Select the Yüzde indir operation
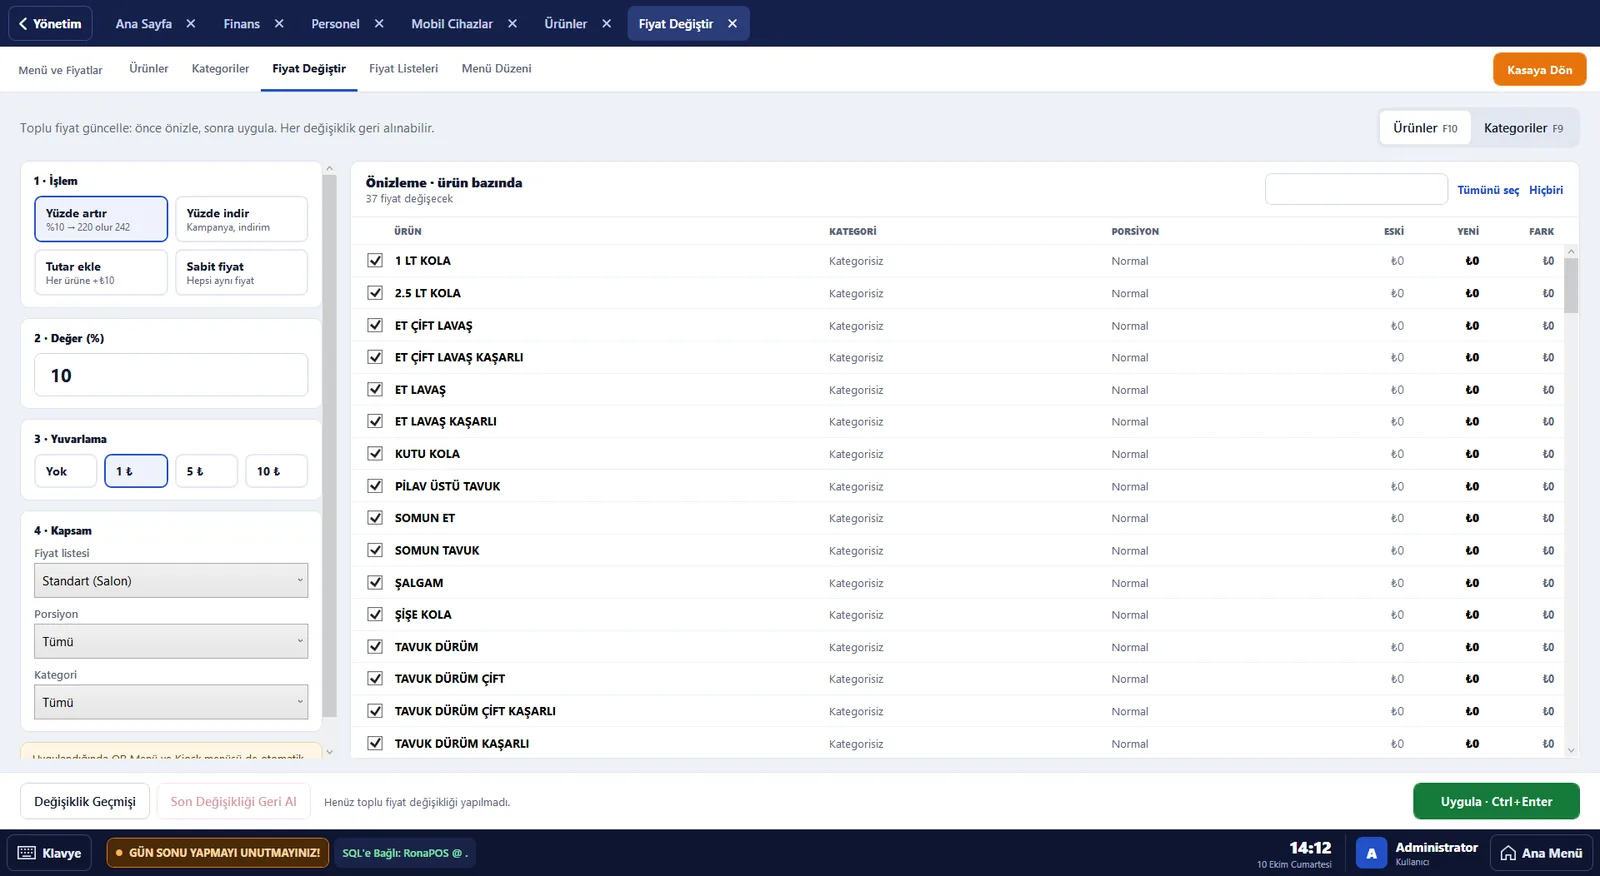Viewport: 1600px width, 876px height. [x=241, y=219]
